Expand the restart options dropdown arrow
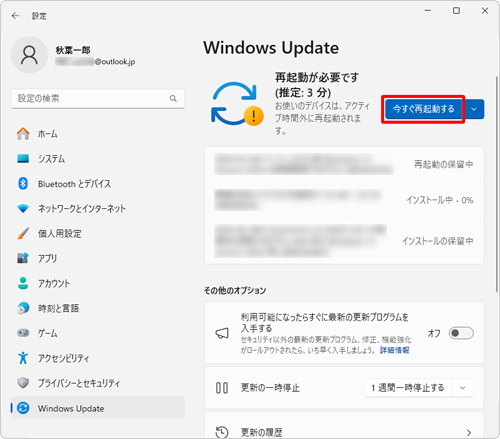500x439 pixels. [474, 109]
